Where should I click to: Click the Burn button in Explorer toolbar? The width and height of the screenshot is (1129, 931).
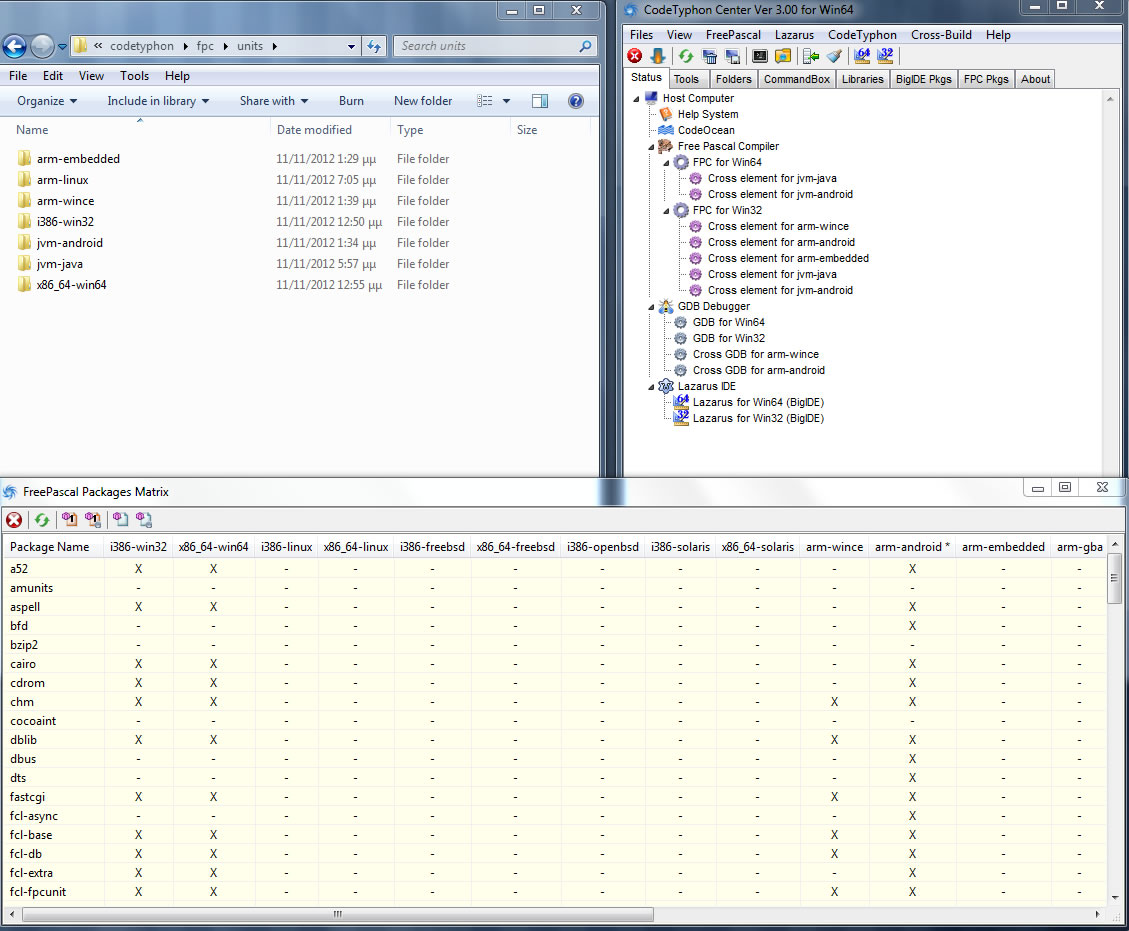[351, 101]
